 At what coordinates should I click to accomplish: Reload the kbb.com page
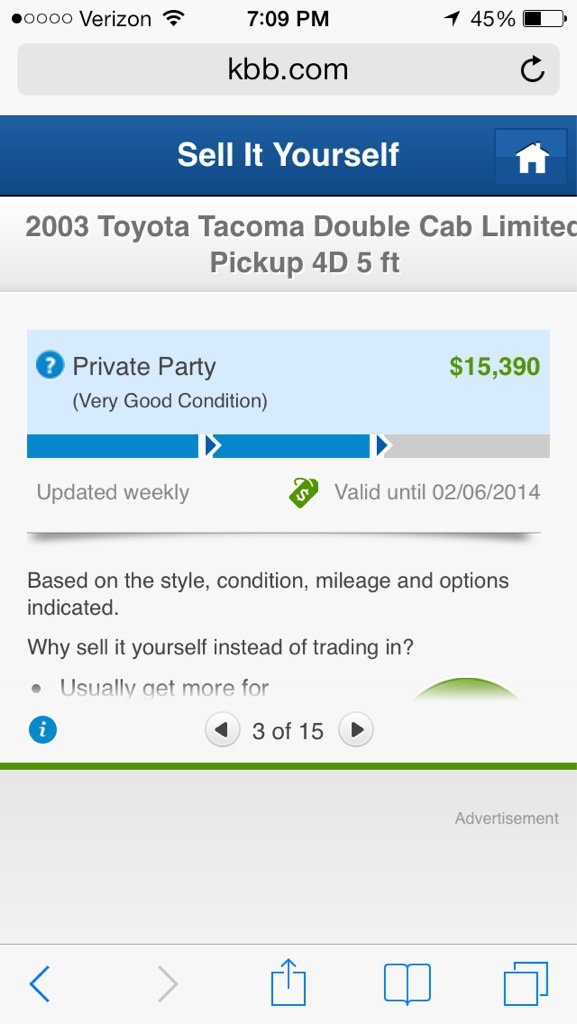pyautogui.click(x=532, y=69)
